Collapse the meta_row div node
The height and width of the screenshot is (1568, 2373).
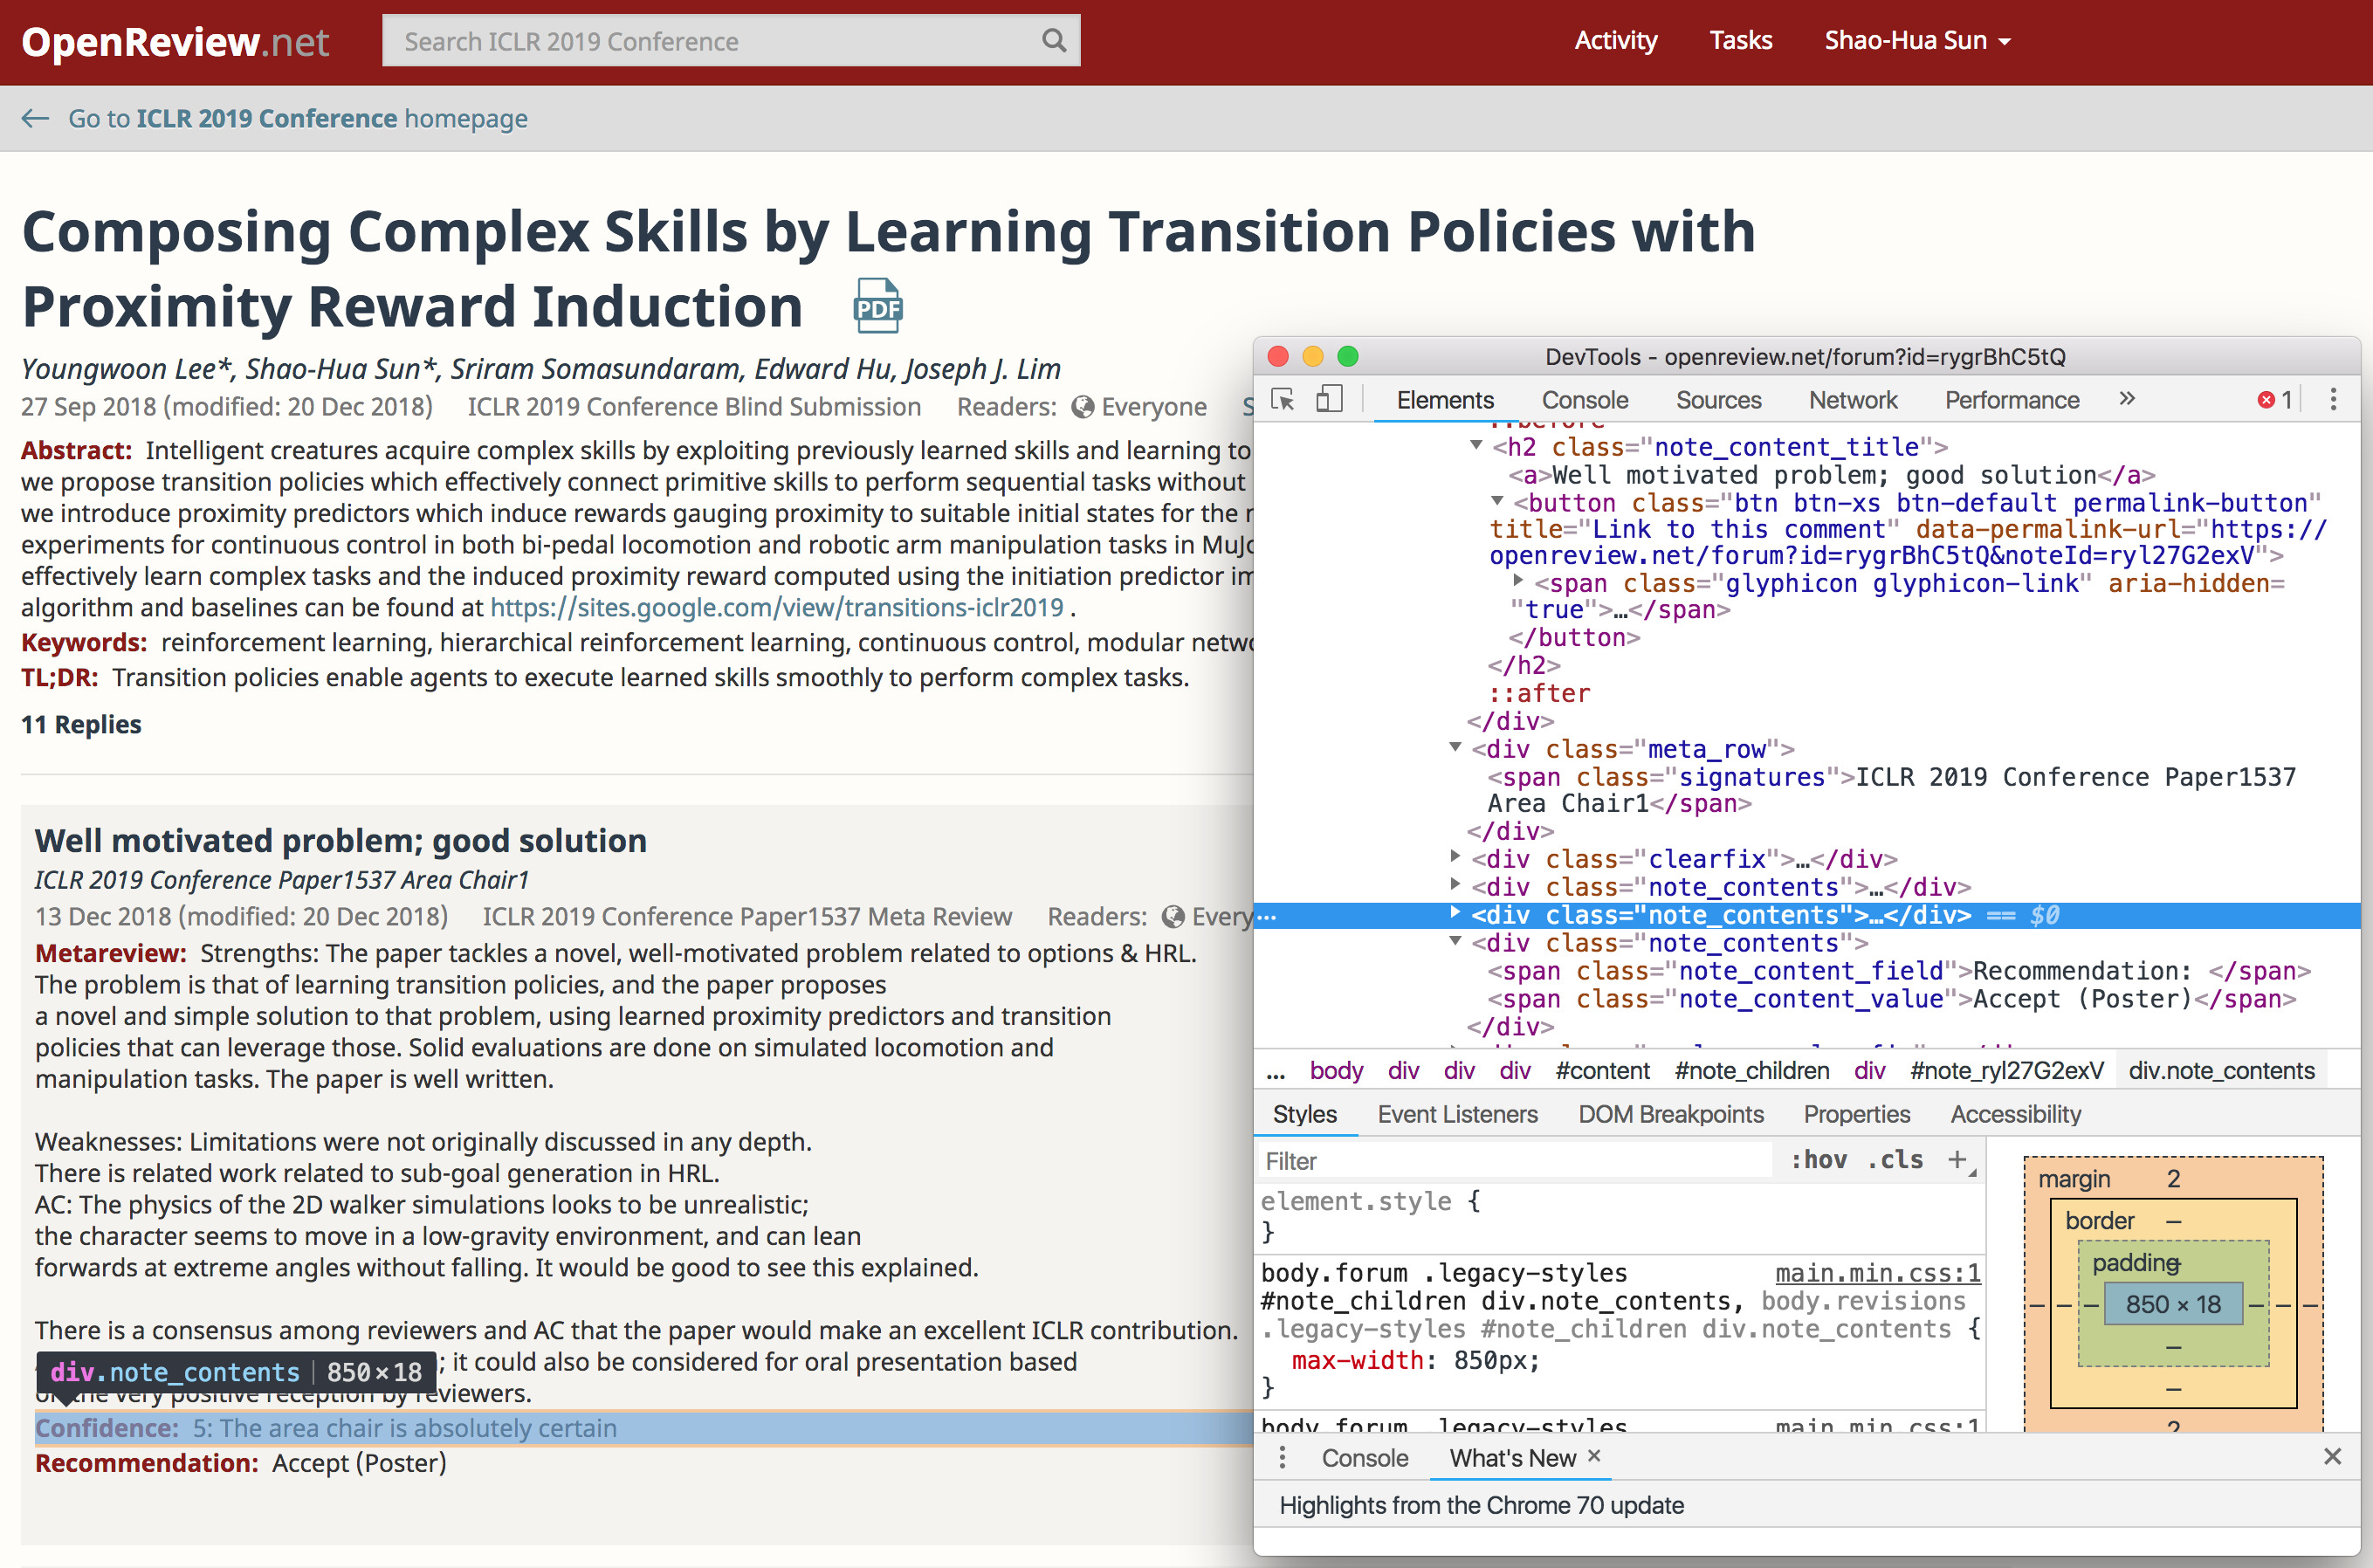[x=1456, y=748]
